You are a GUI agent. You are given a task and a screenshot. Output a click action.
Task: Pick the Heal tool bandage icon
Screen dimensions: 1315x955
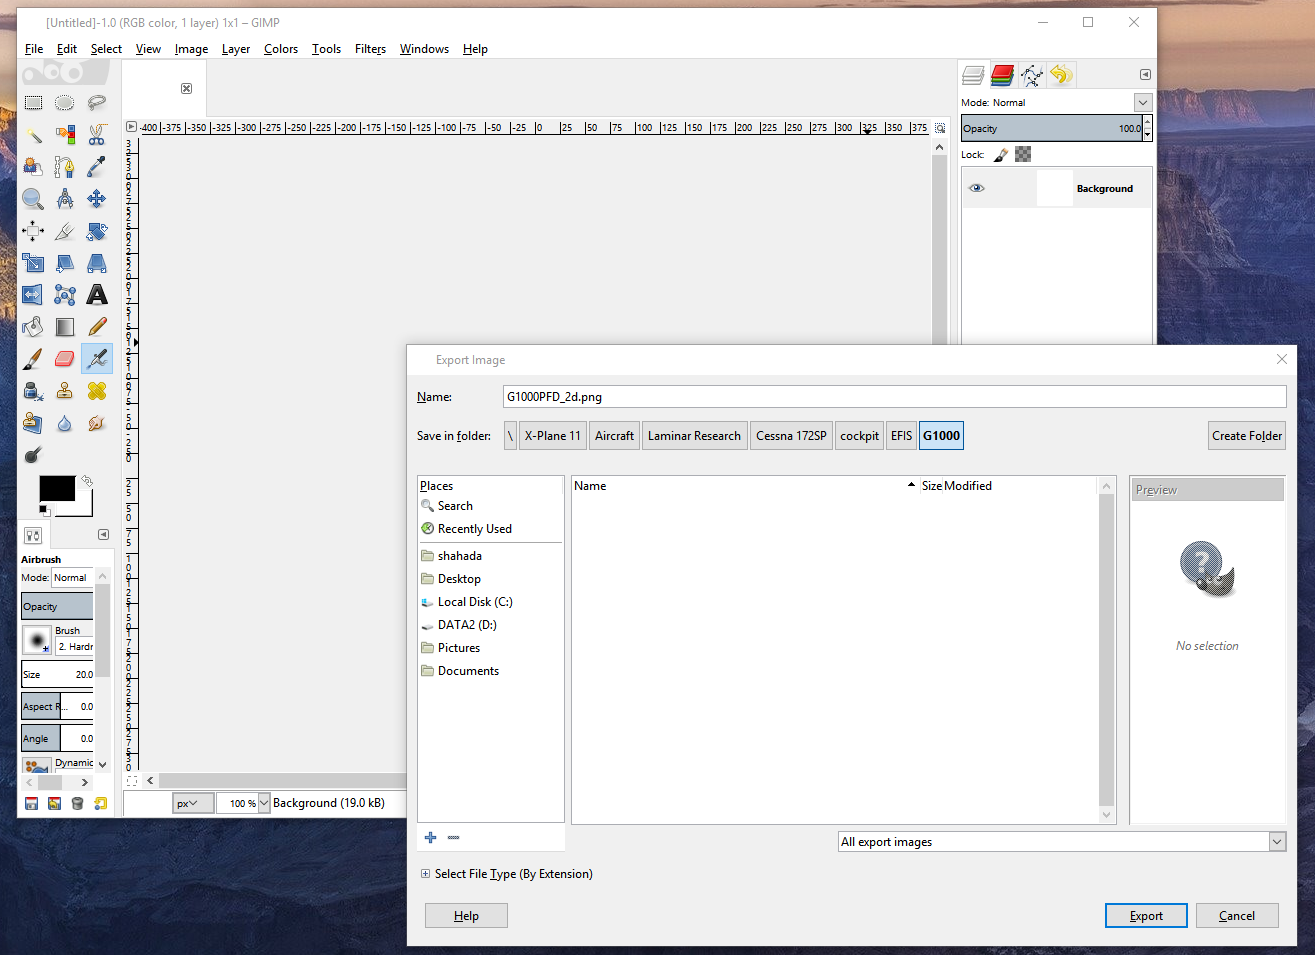click(97, 391)
